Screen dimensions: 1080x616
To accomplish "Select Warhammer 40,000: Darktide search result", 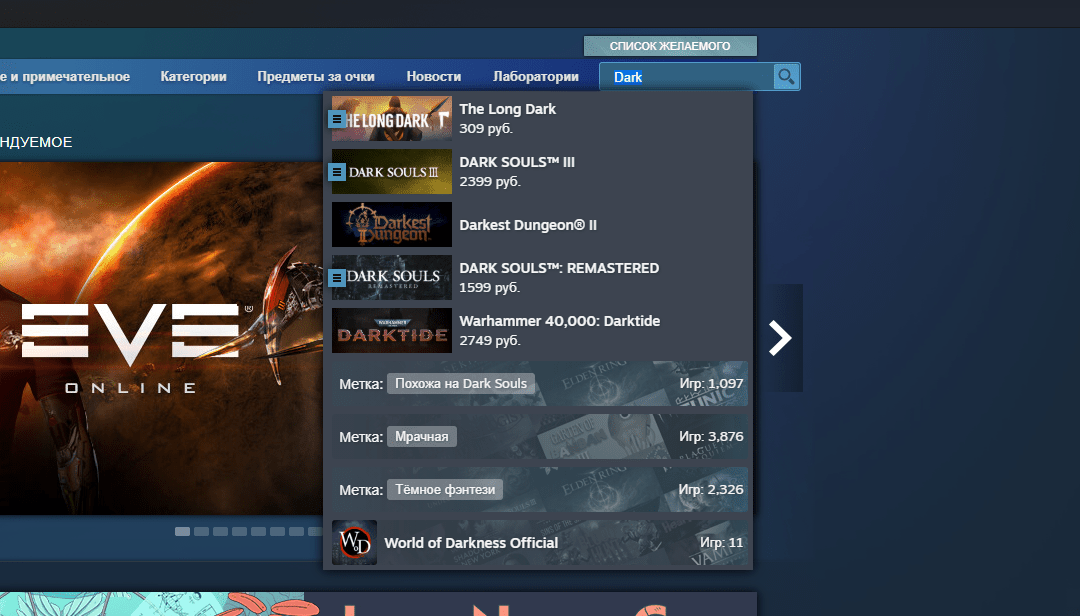I will [x=540, y=331].
